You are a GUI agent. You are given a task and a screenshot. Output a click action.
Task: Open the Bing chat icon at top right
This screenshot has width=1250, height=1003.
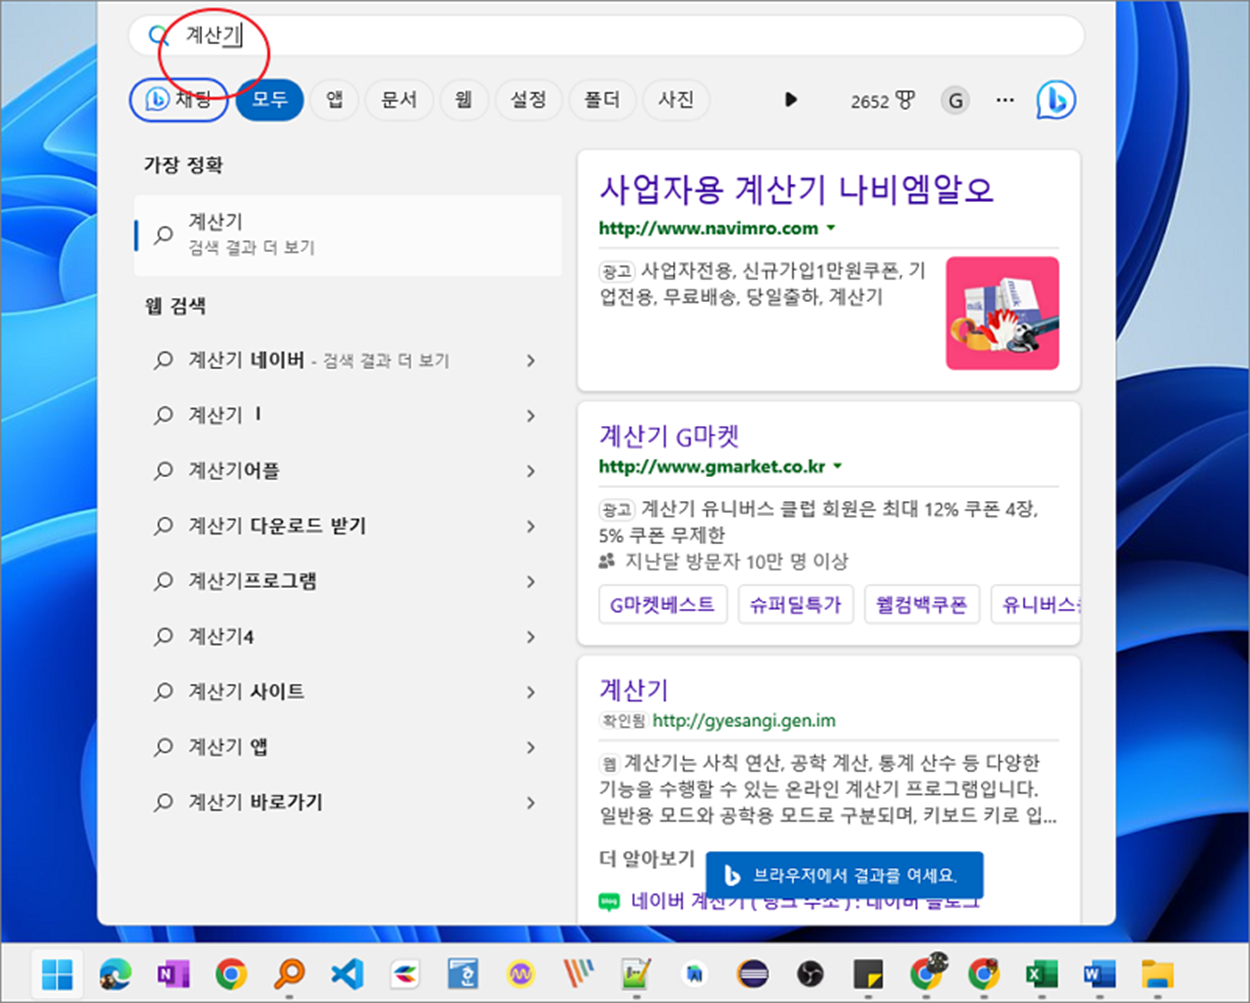click(x=1056, y=100)
